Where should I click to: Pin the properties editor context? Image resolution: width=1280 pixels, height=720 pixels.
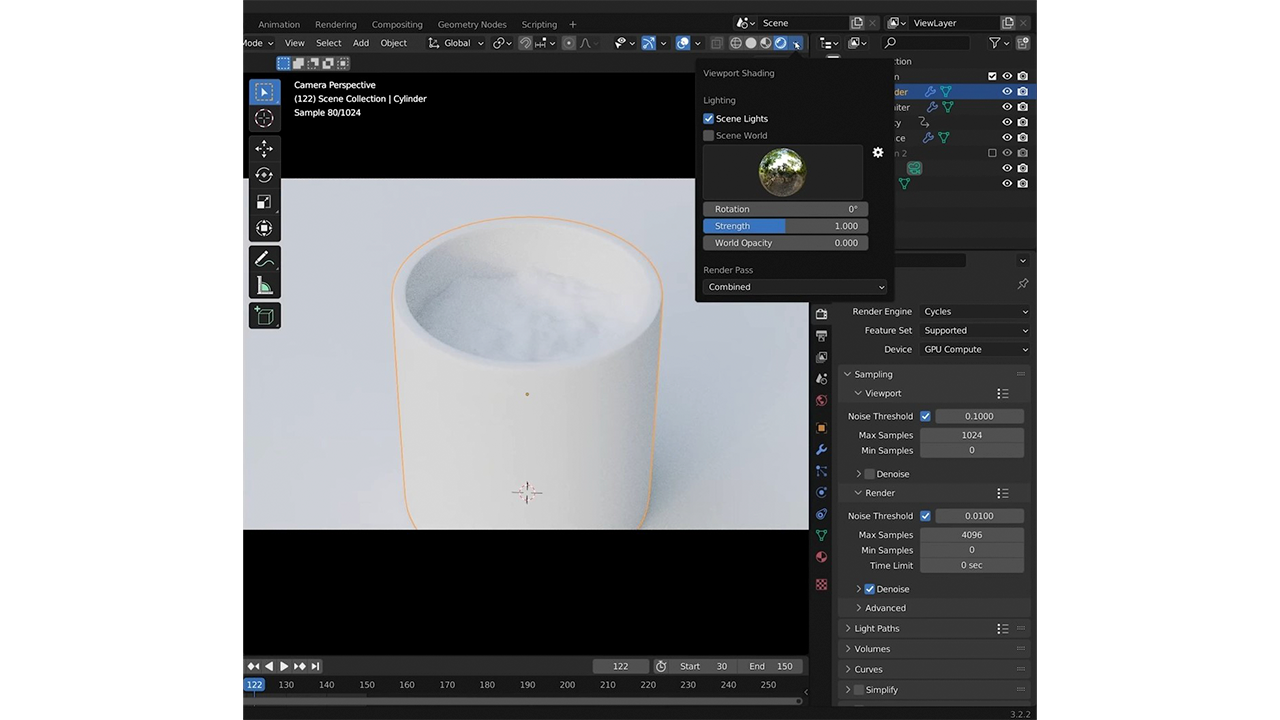(x=1022, y=284)
